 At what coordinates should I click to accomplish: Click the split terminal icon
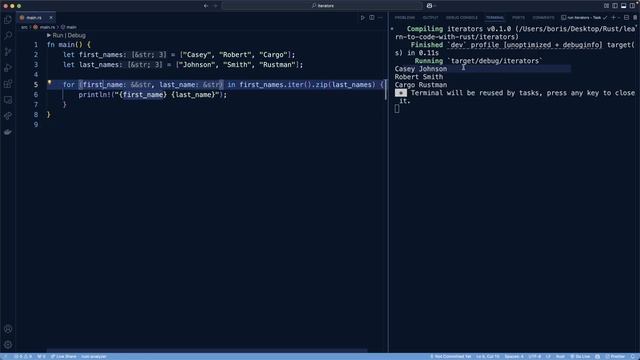click(x=626, y=18)
